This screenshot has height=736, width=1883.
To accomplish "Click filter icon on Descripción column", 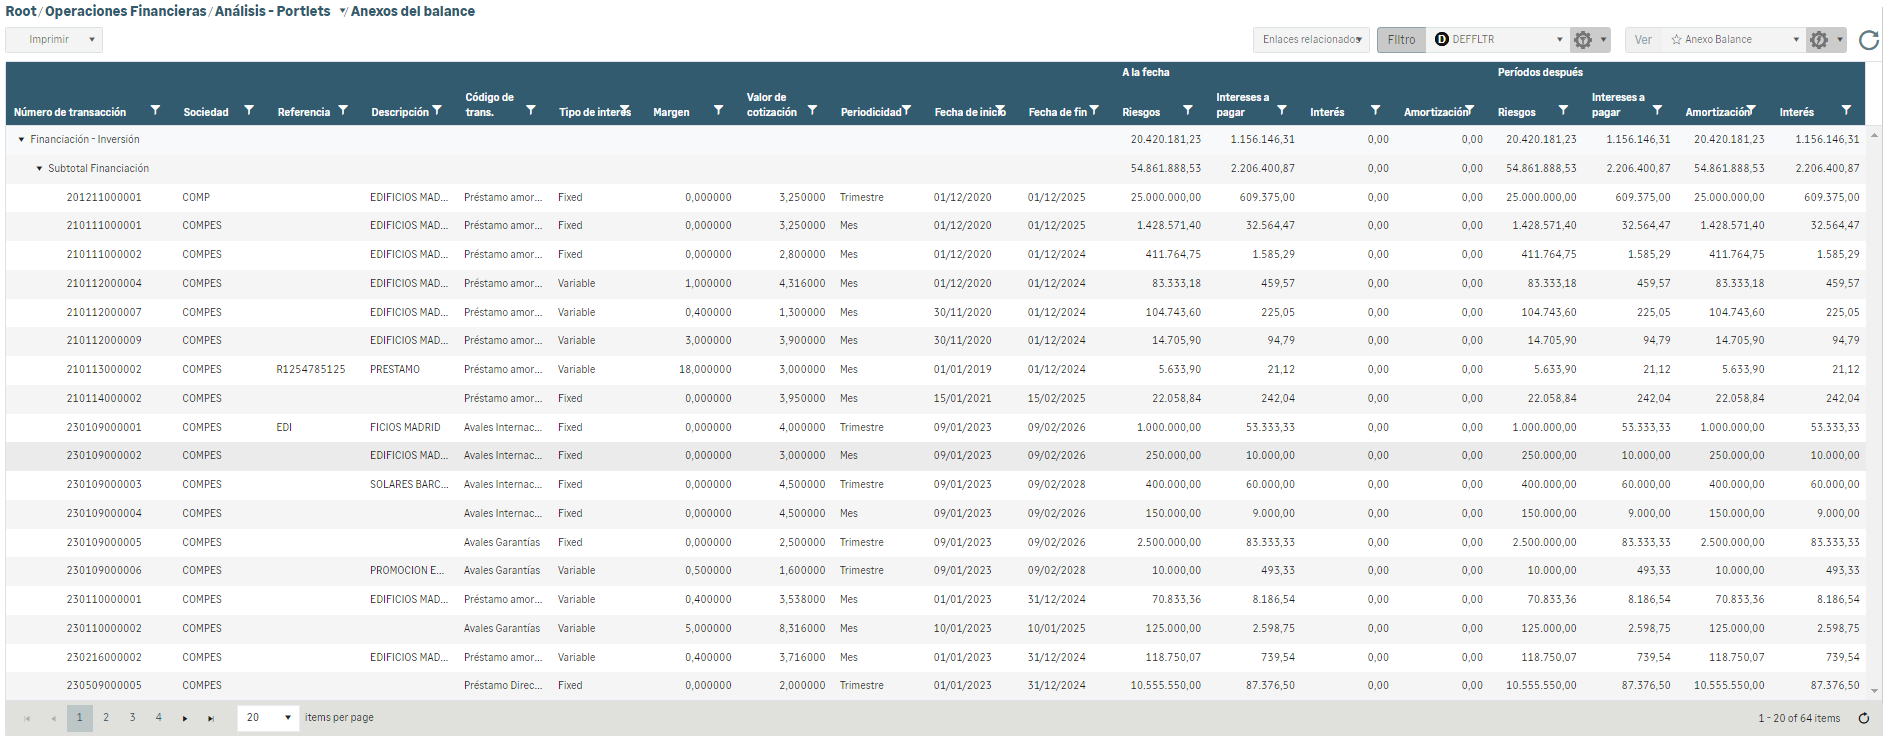I will tap(437, 111).
